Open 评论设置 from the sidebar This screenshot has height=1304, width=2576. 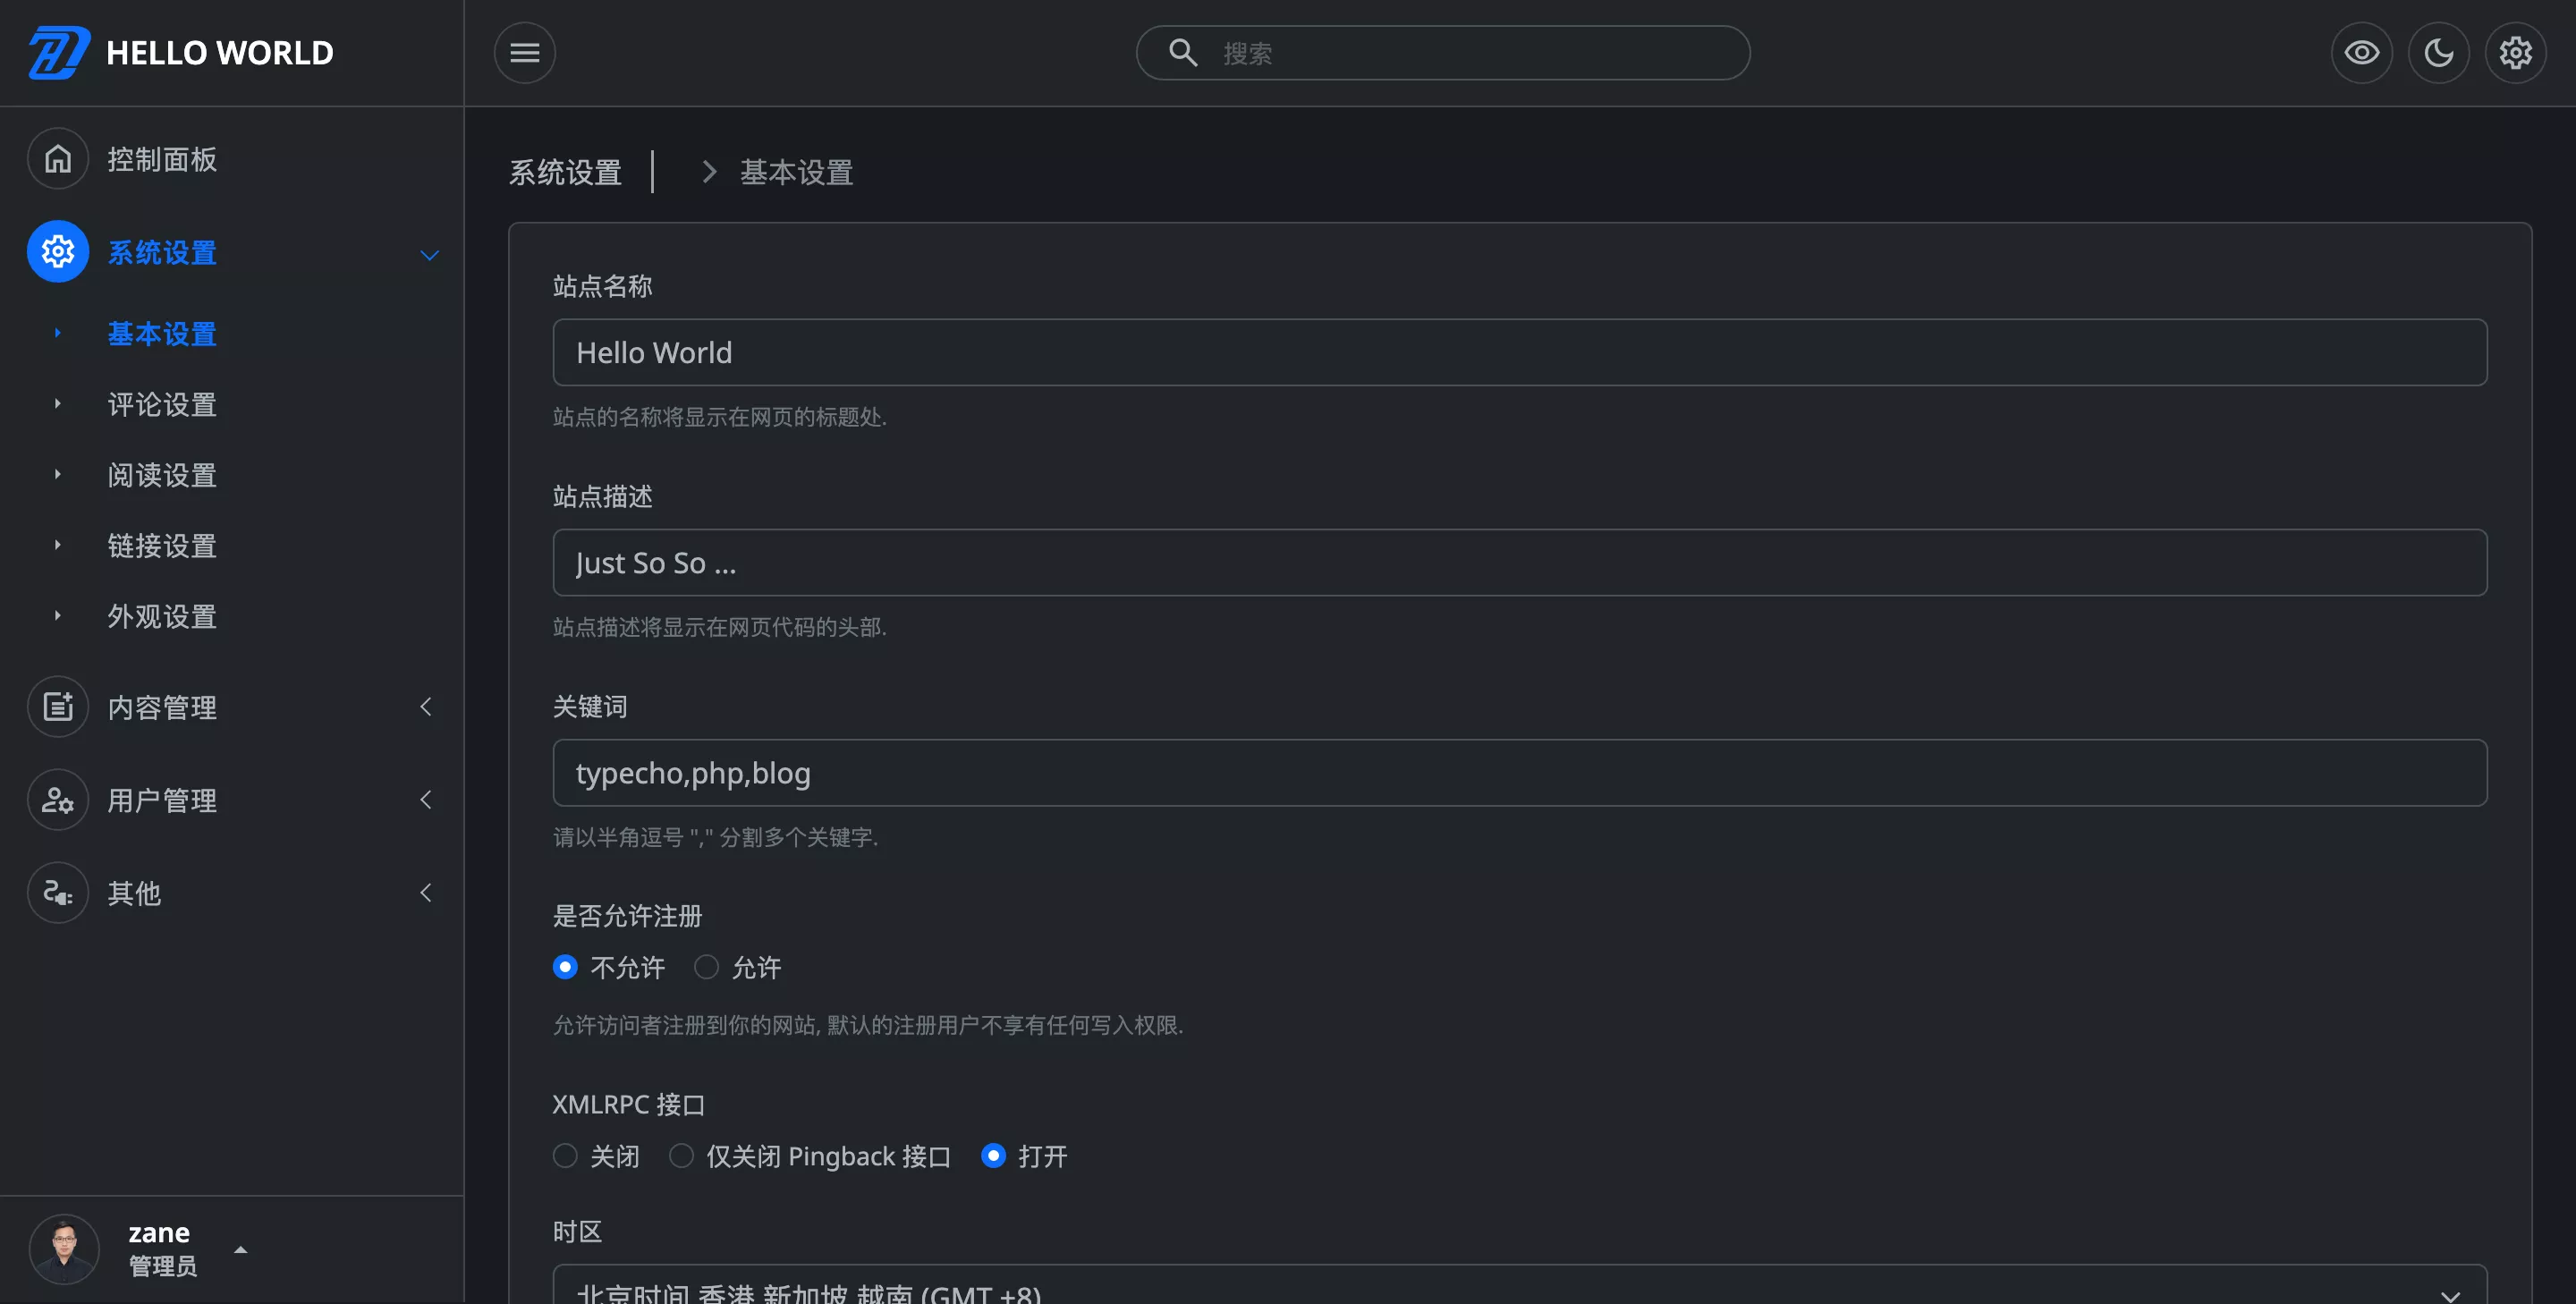(x=161, y=404)
